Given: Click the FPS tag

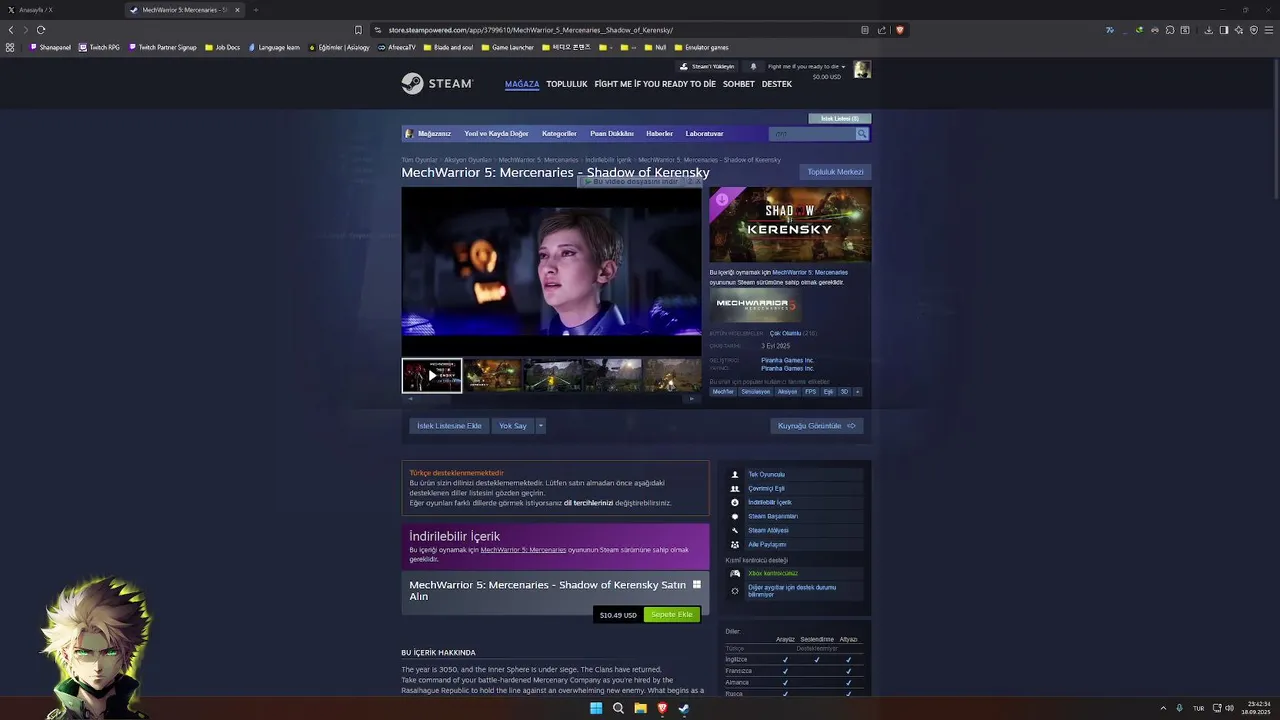Looking at the screenshot, I should coord(810,392).
